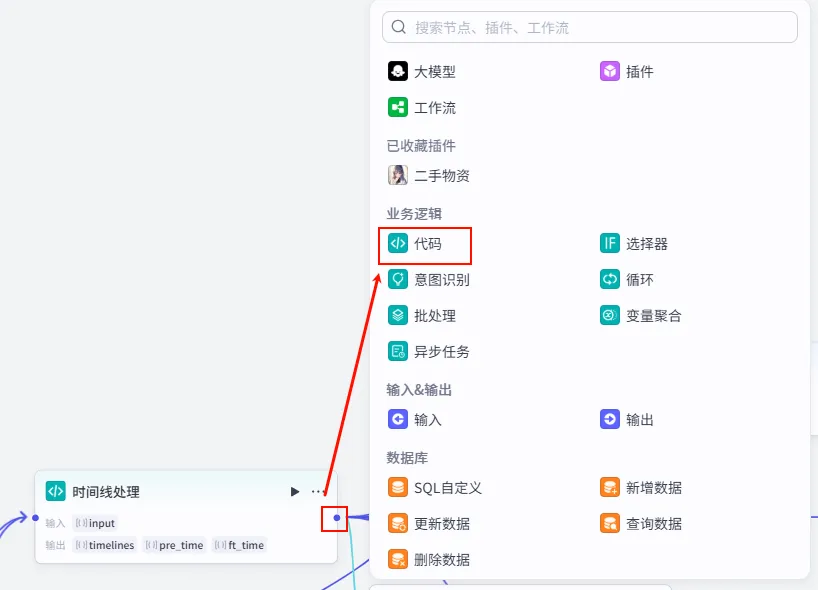Pick the 查询数据 query data icon
Image resolution: width=818 pixels, height=590 pixels.
click(x=609, y=523)
